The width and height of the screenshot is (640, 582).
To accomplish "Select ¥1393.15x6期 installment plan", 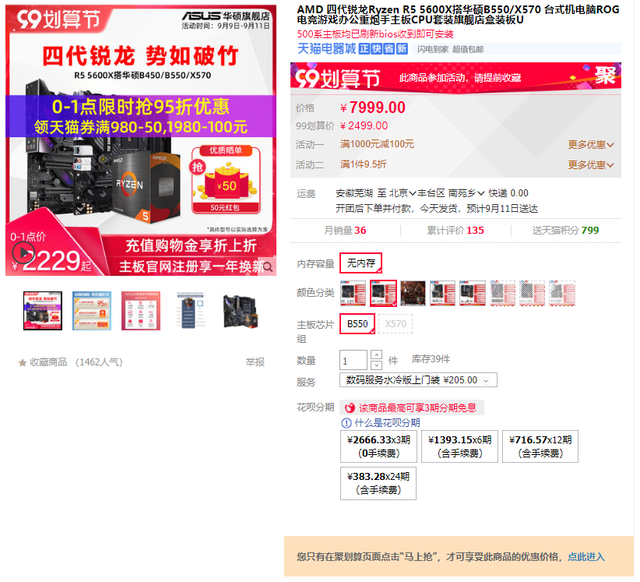I will pyautogui.click(x=460, y=446).
